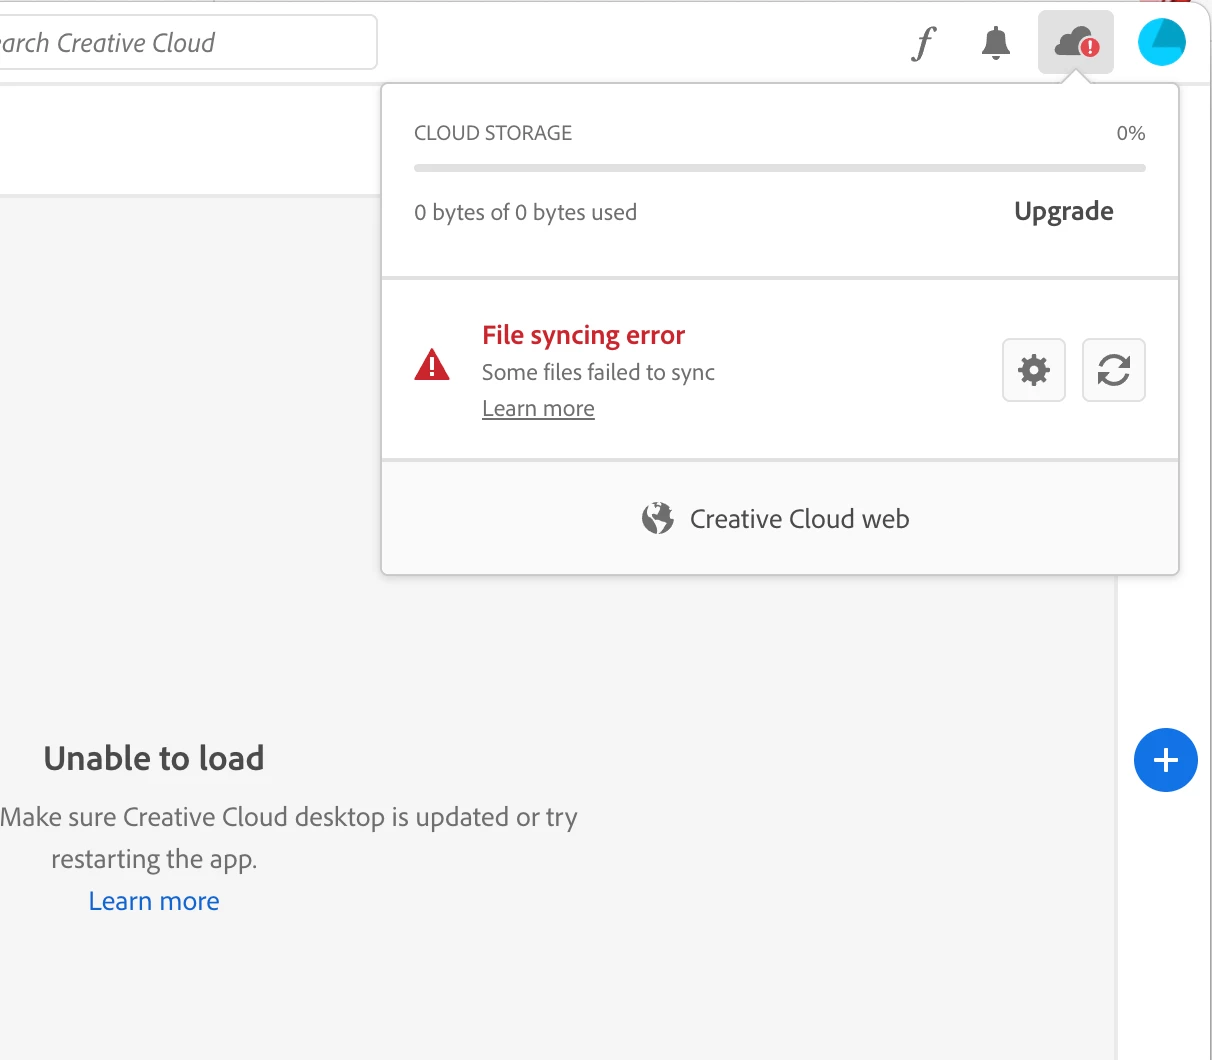
Task: Open Learn more under Unable to load
Action: [x=154, y=901]
